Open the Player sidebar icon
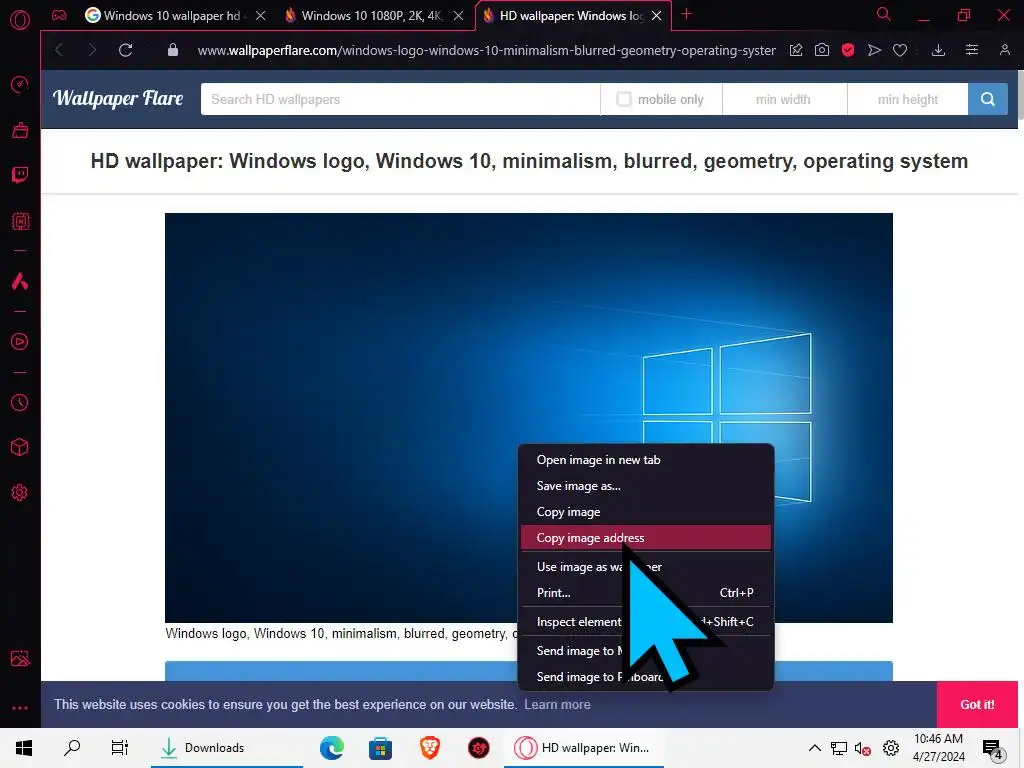This screenshot has height=768, width=1024. pos(20,342)
